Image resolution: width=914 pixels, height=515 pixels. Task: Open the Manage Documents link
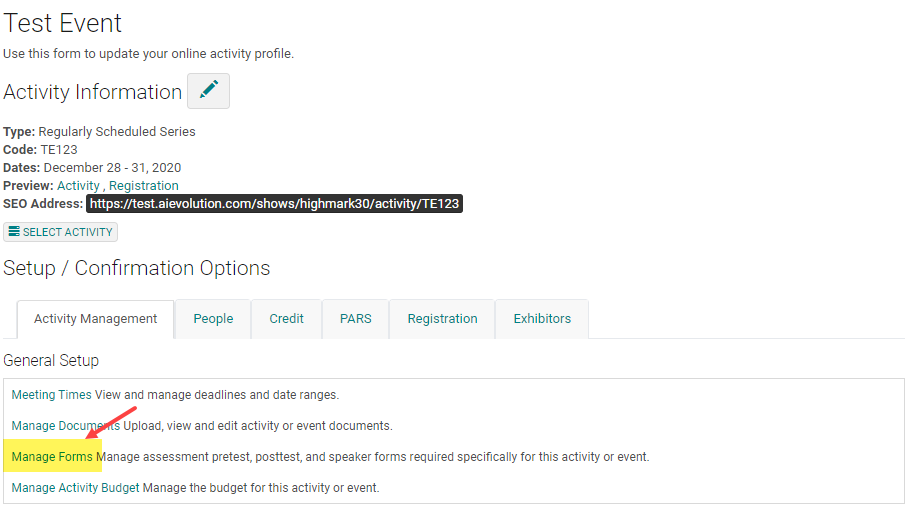65,426
